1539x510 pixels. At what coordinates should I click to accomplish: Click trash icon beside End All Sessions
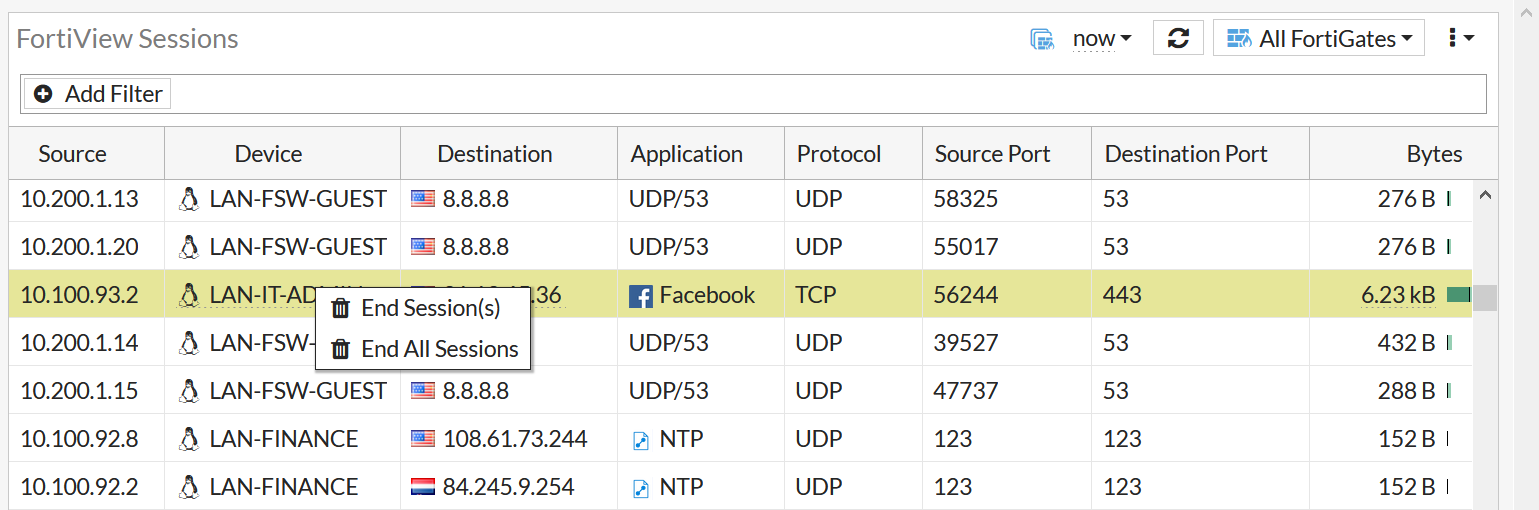tap(341, 349)
